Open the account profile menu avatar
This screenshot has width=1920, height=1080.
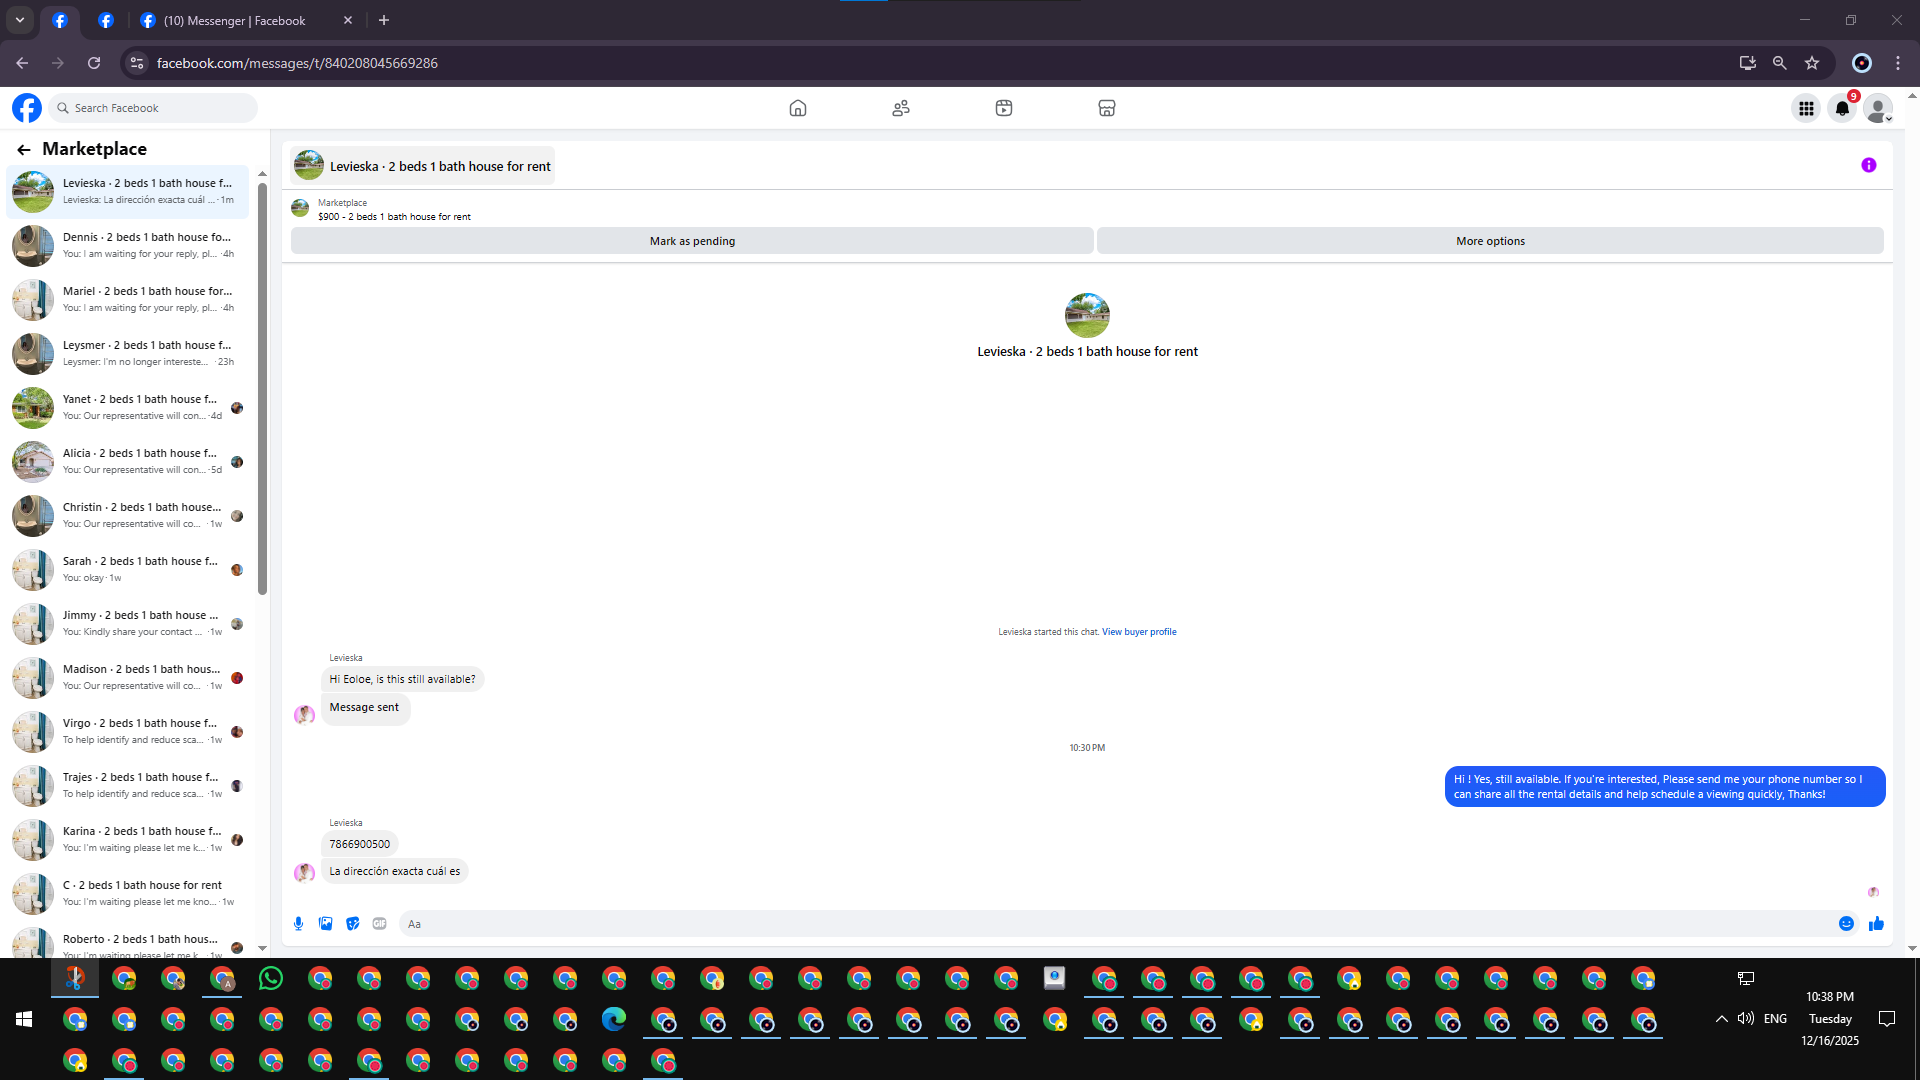click(x=1878, y=108)
